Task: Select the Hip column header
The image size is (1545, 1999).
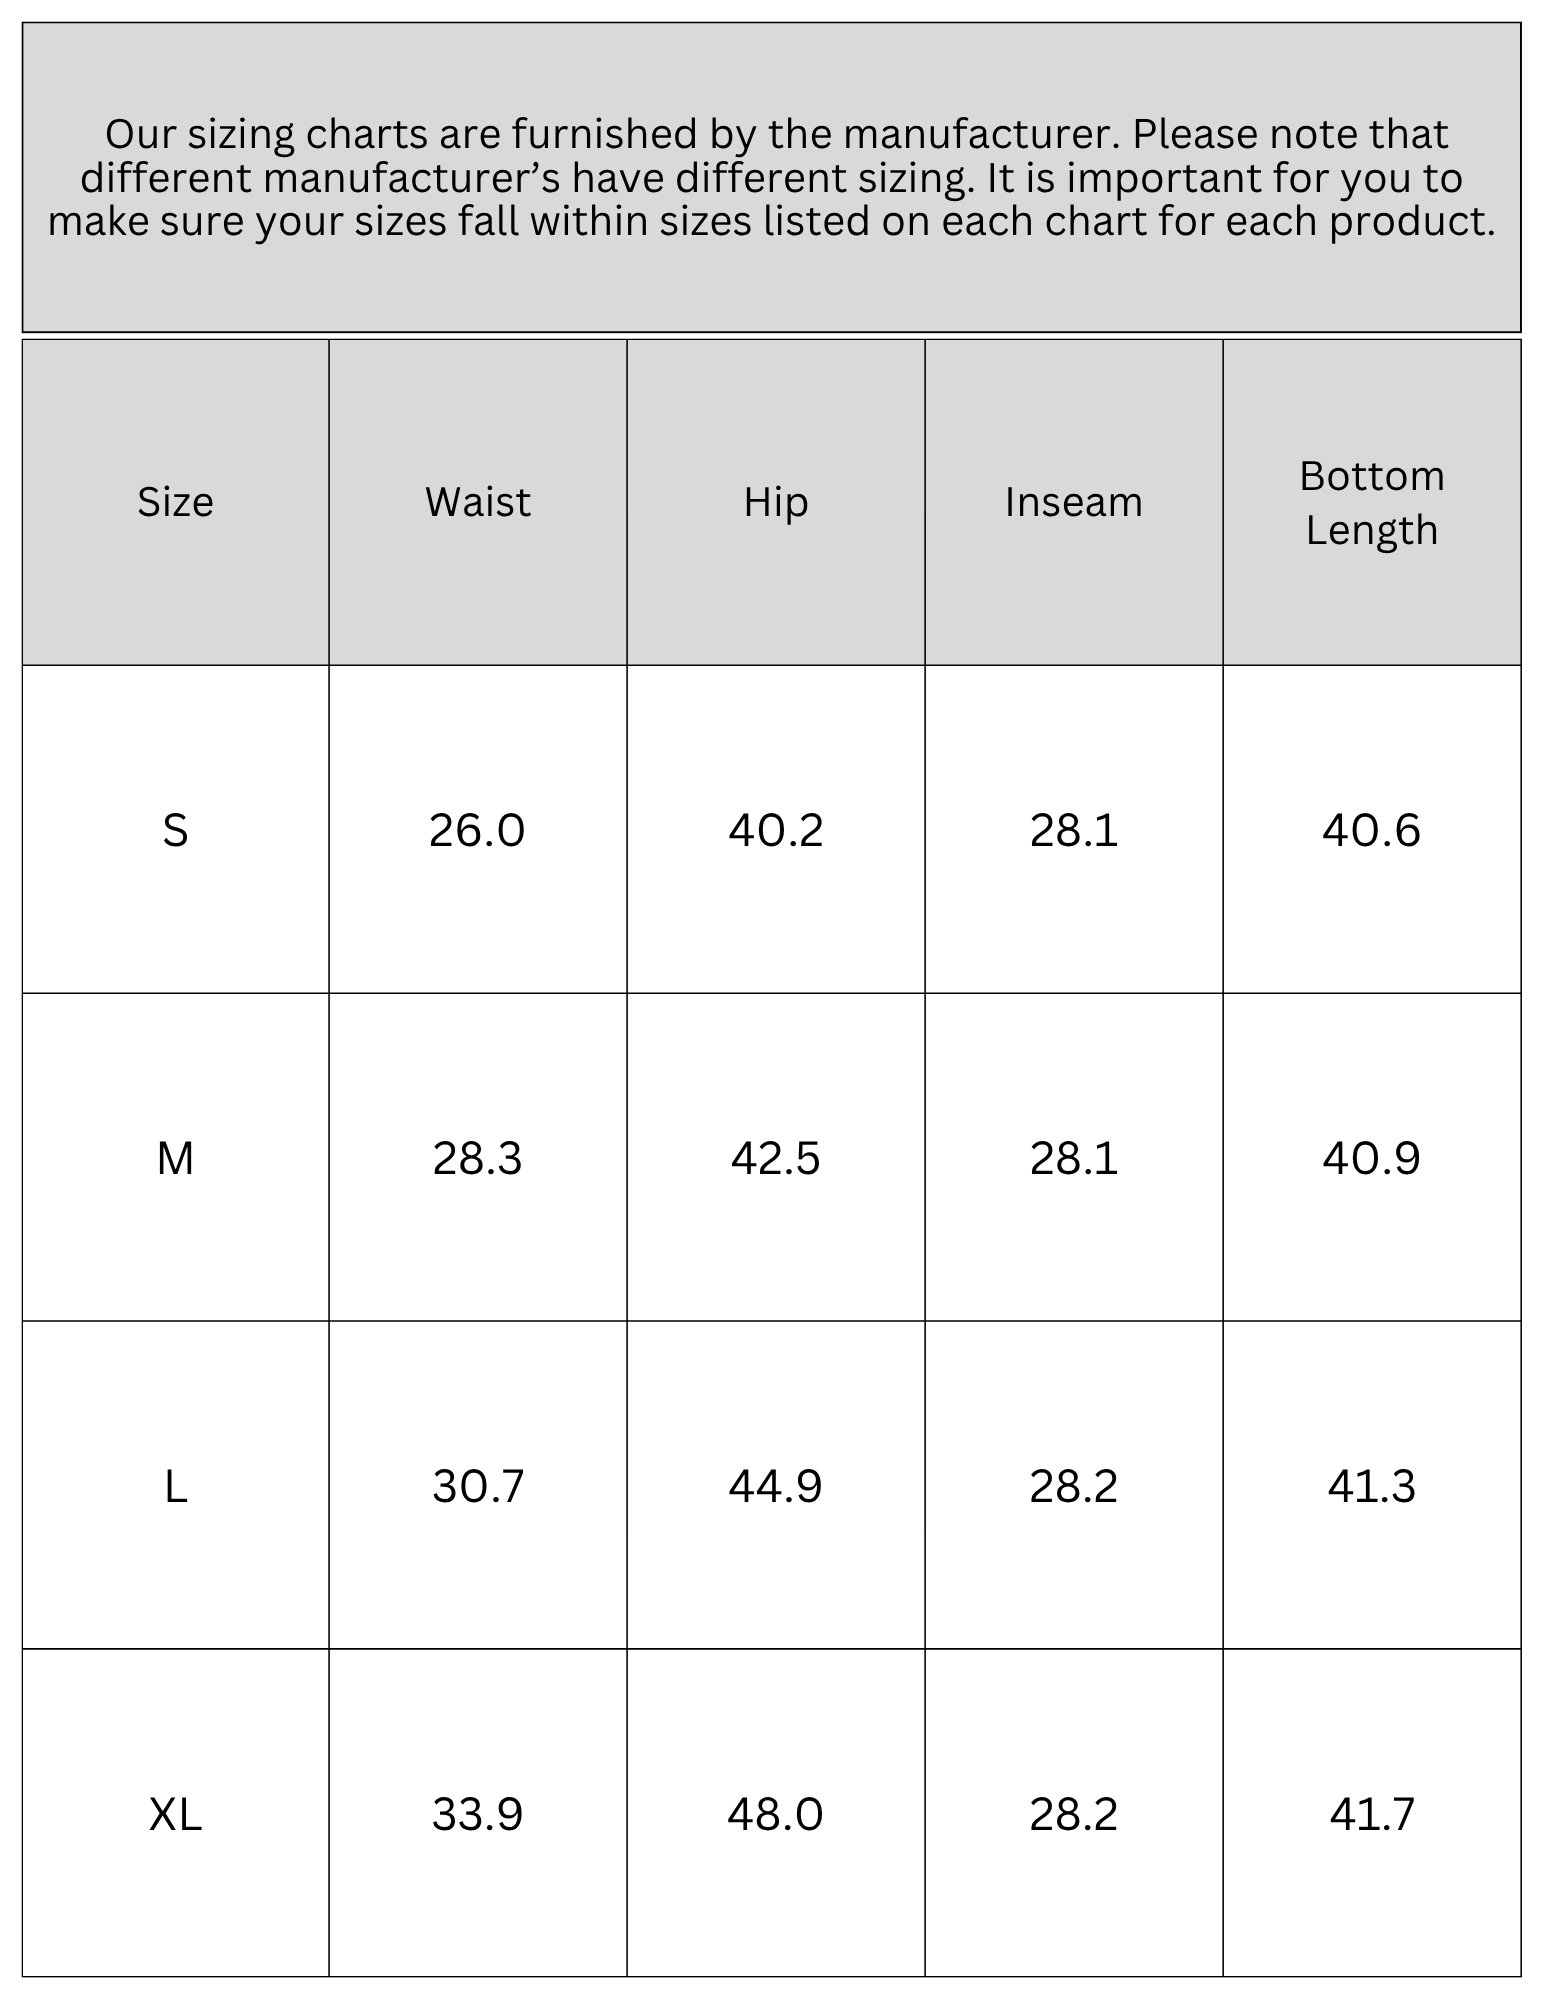Action: point(776,502)
